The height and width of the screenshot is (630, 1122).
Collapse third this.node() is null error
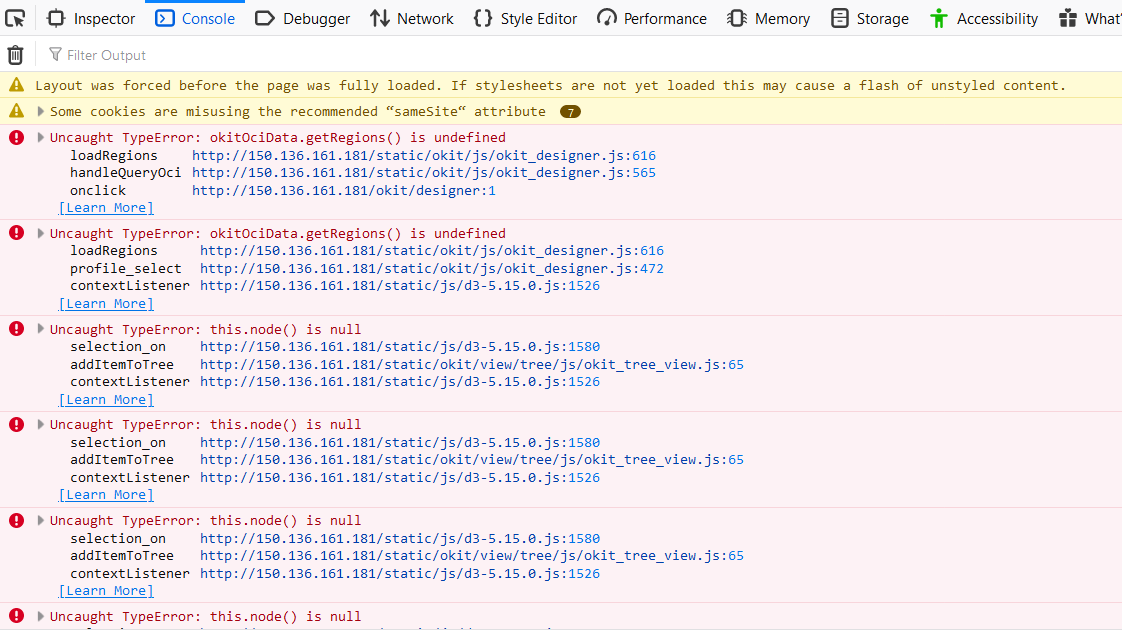(x=41, y=520)
